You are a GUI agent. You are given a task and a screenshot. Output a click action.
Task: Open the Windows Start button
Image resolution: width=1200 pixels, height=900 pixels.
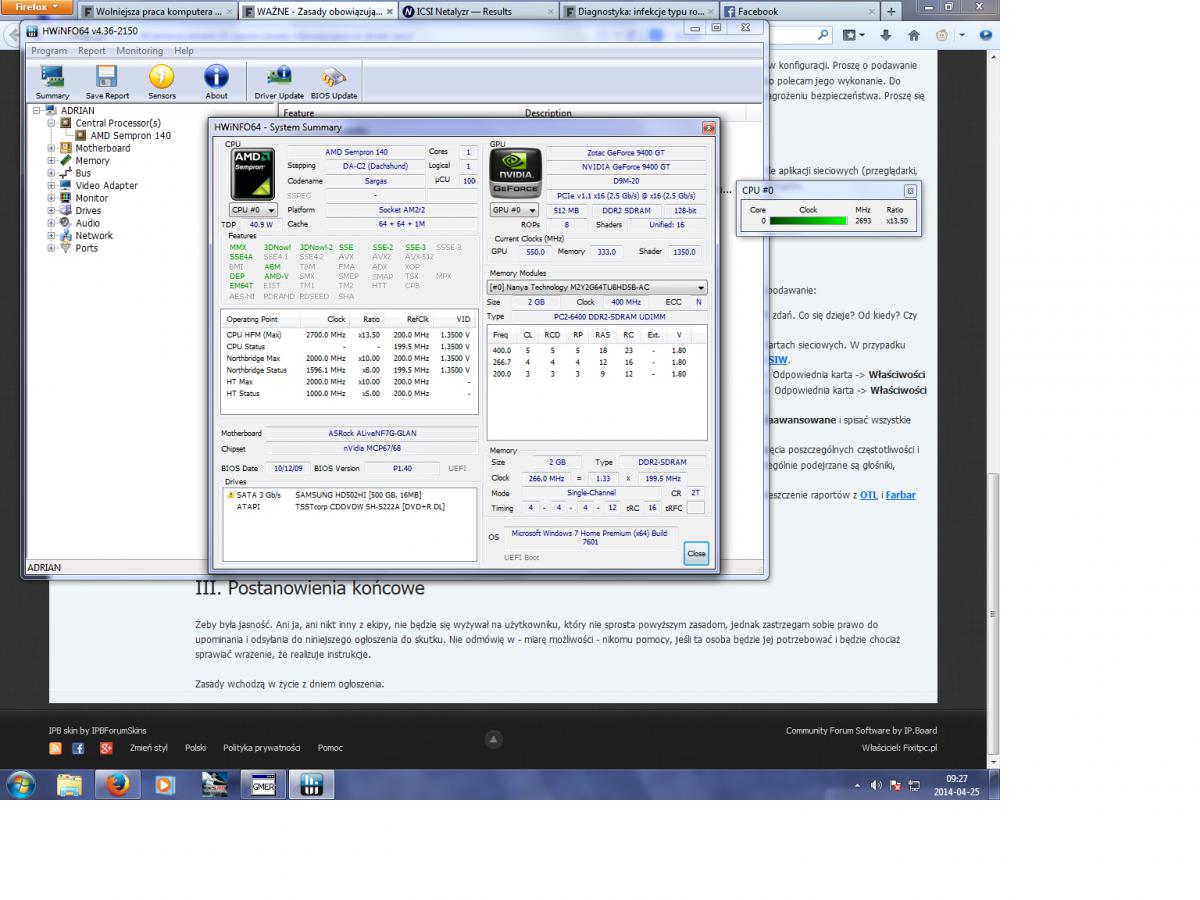pyautogui.click(x=20, y=784)
